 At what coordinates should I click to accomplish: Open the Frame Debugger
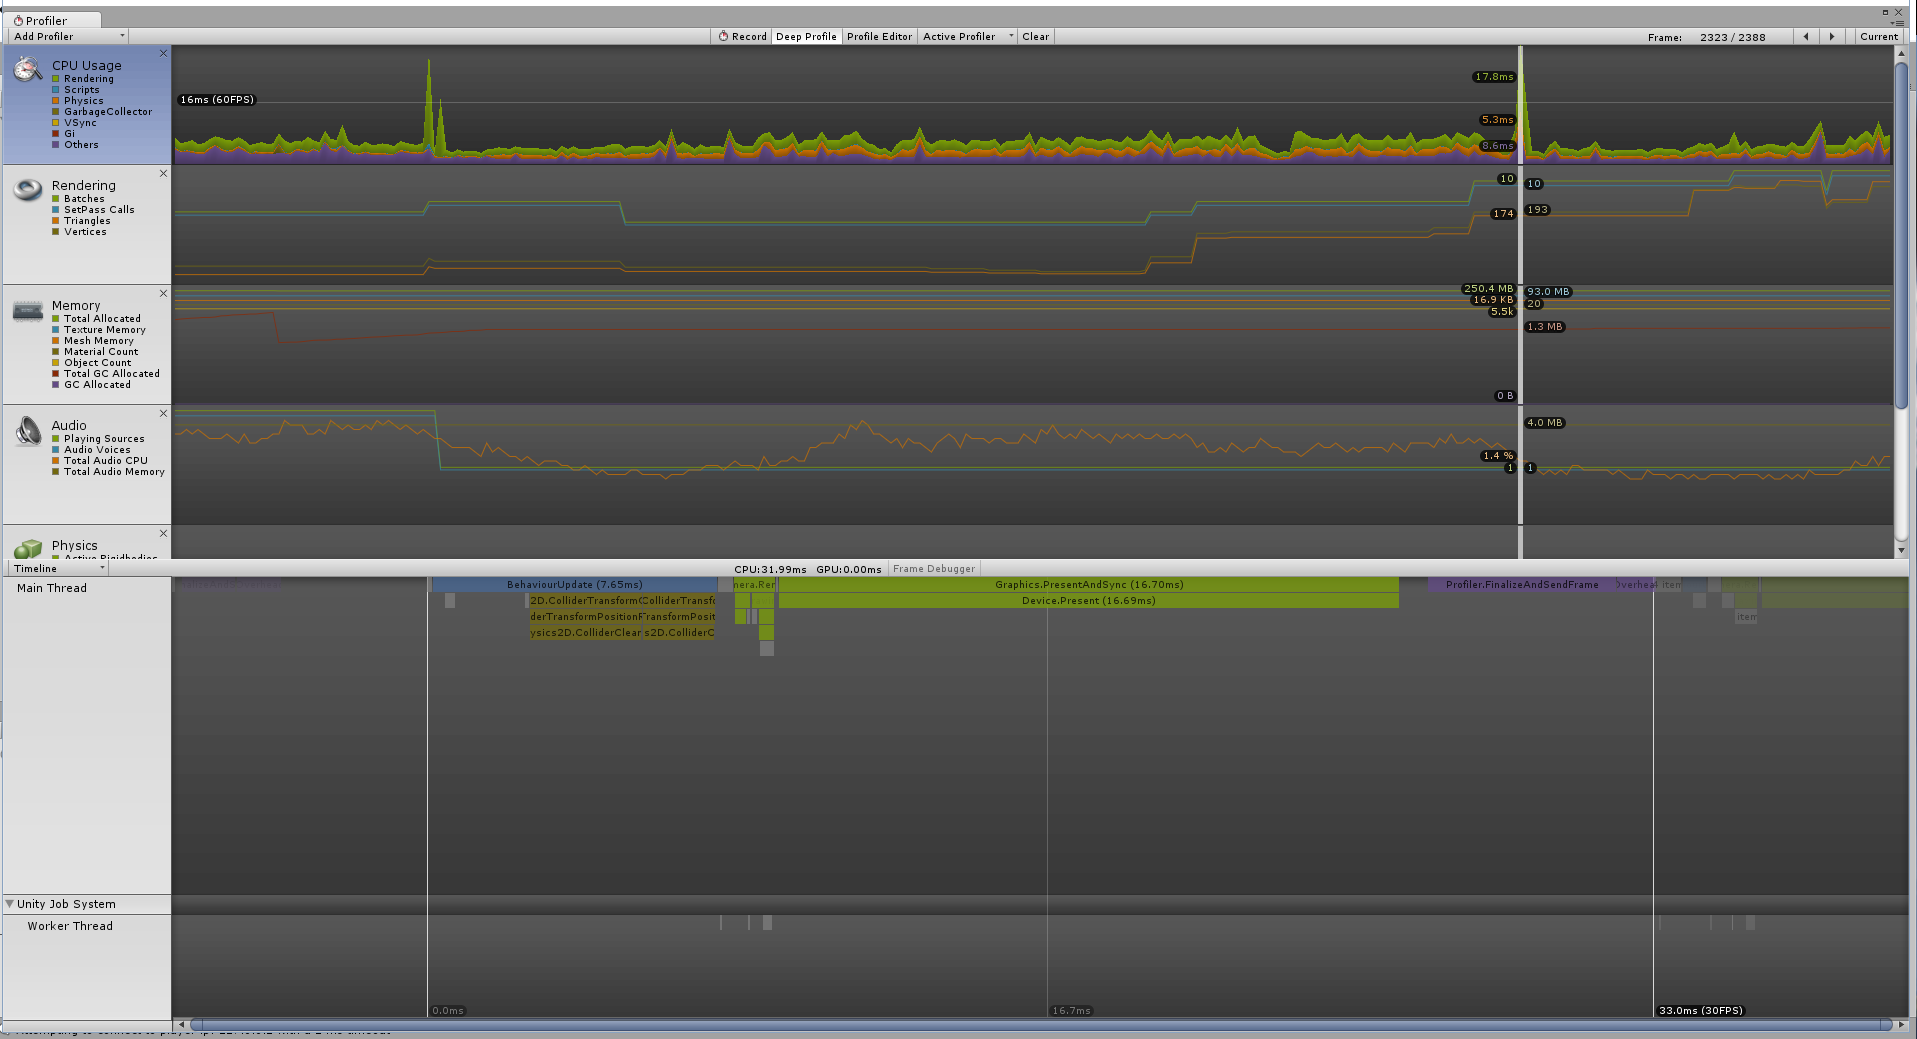coord(934,569)
